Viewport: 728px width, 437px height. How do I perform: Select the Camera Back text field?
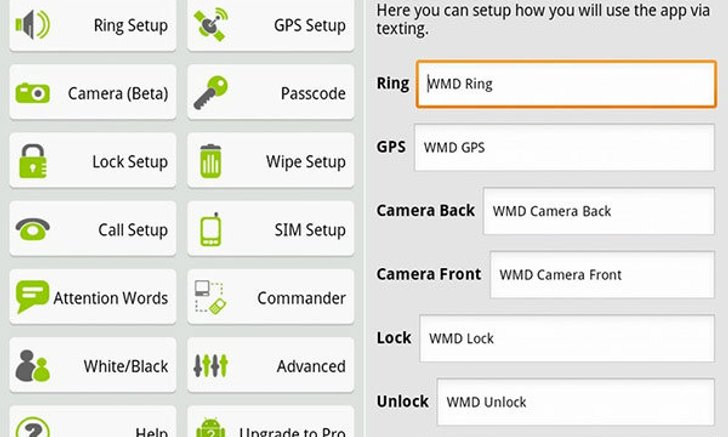[598, 211]
